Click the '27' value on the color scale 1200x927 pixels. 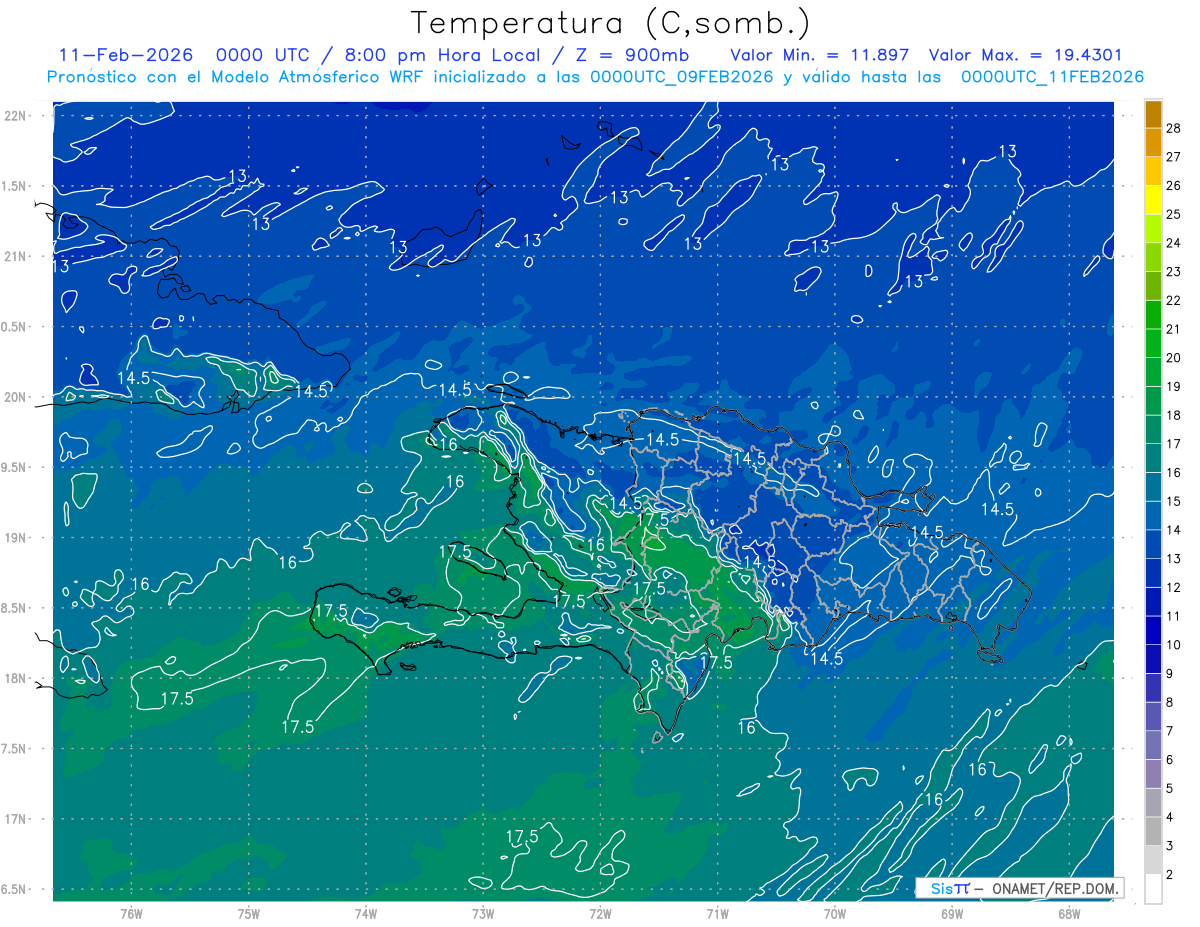click(1173, 157)
